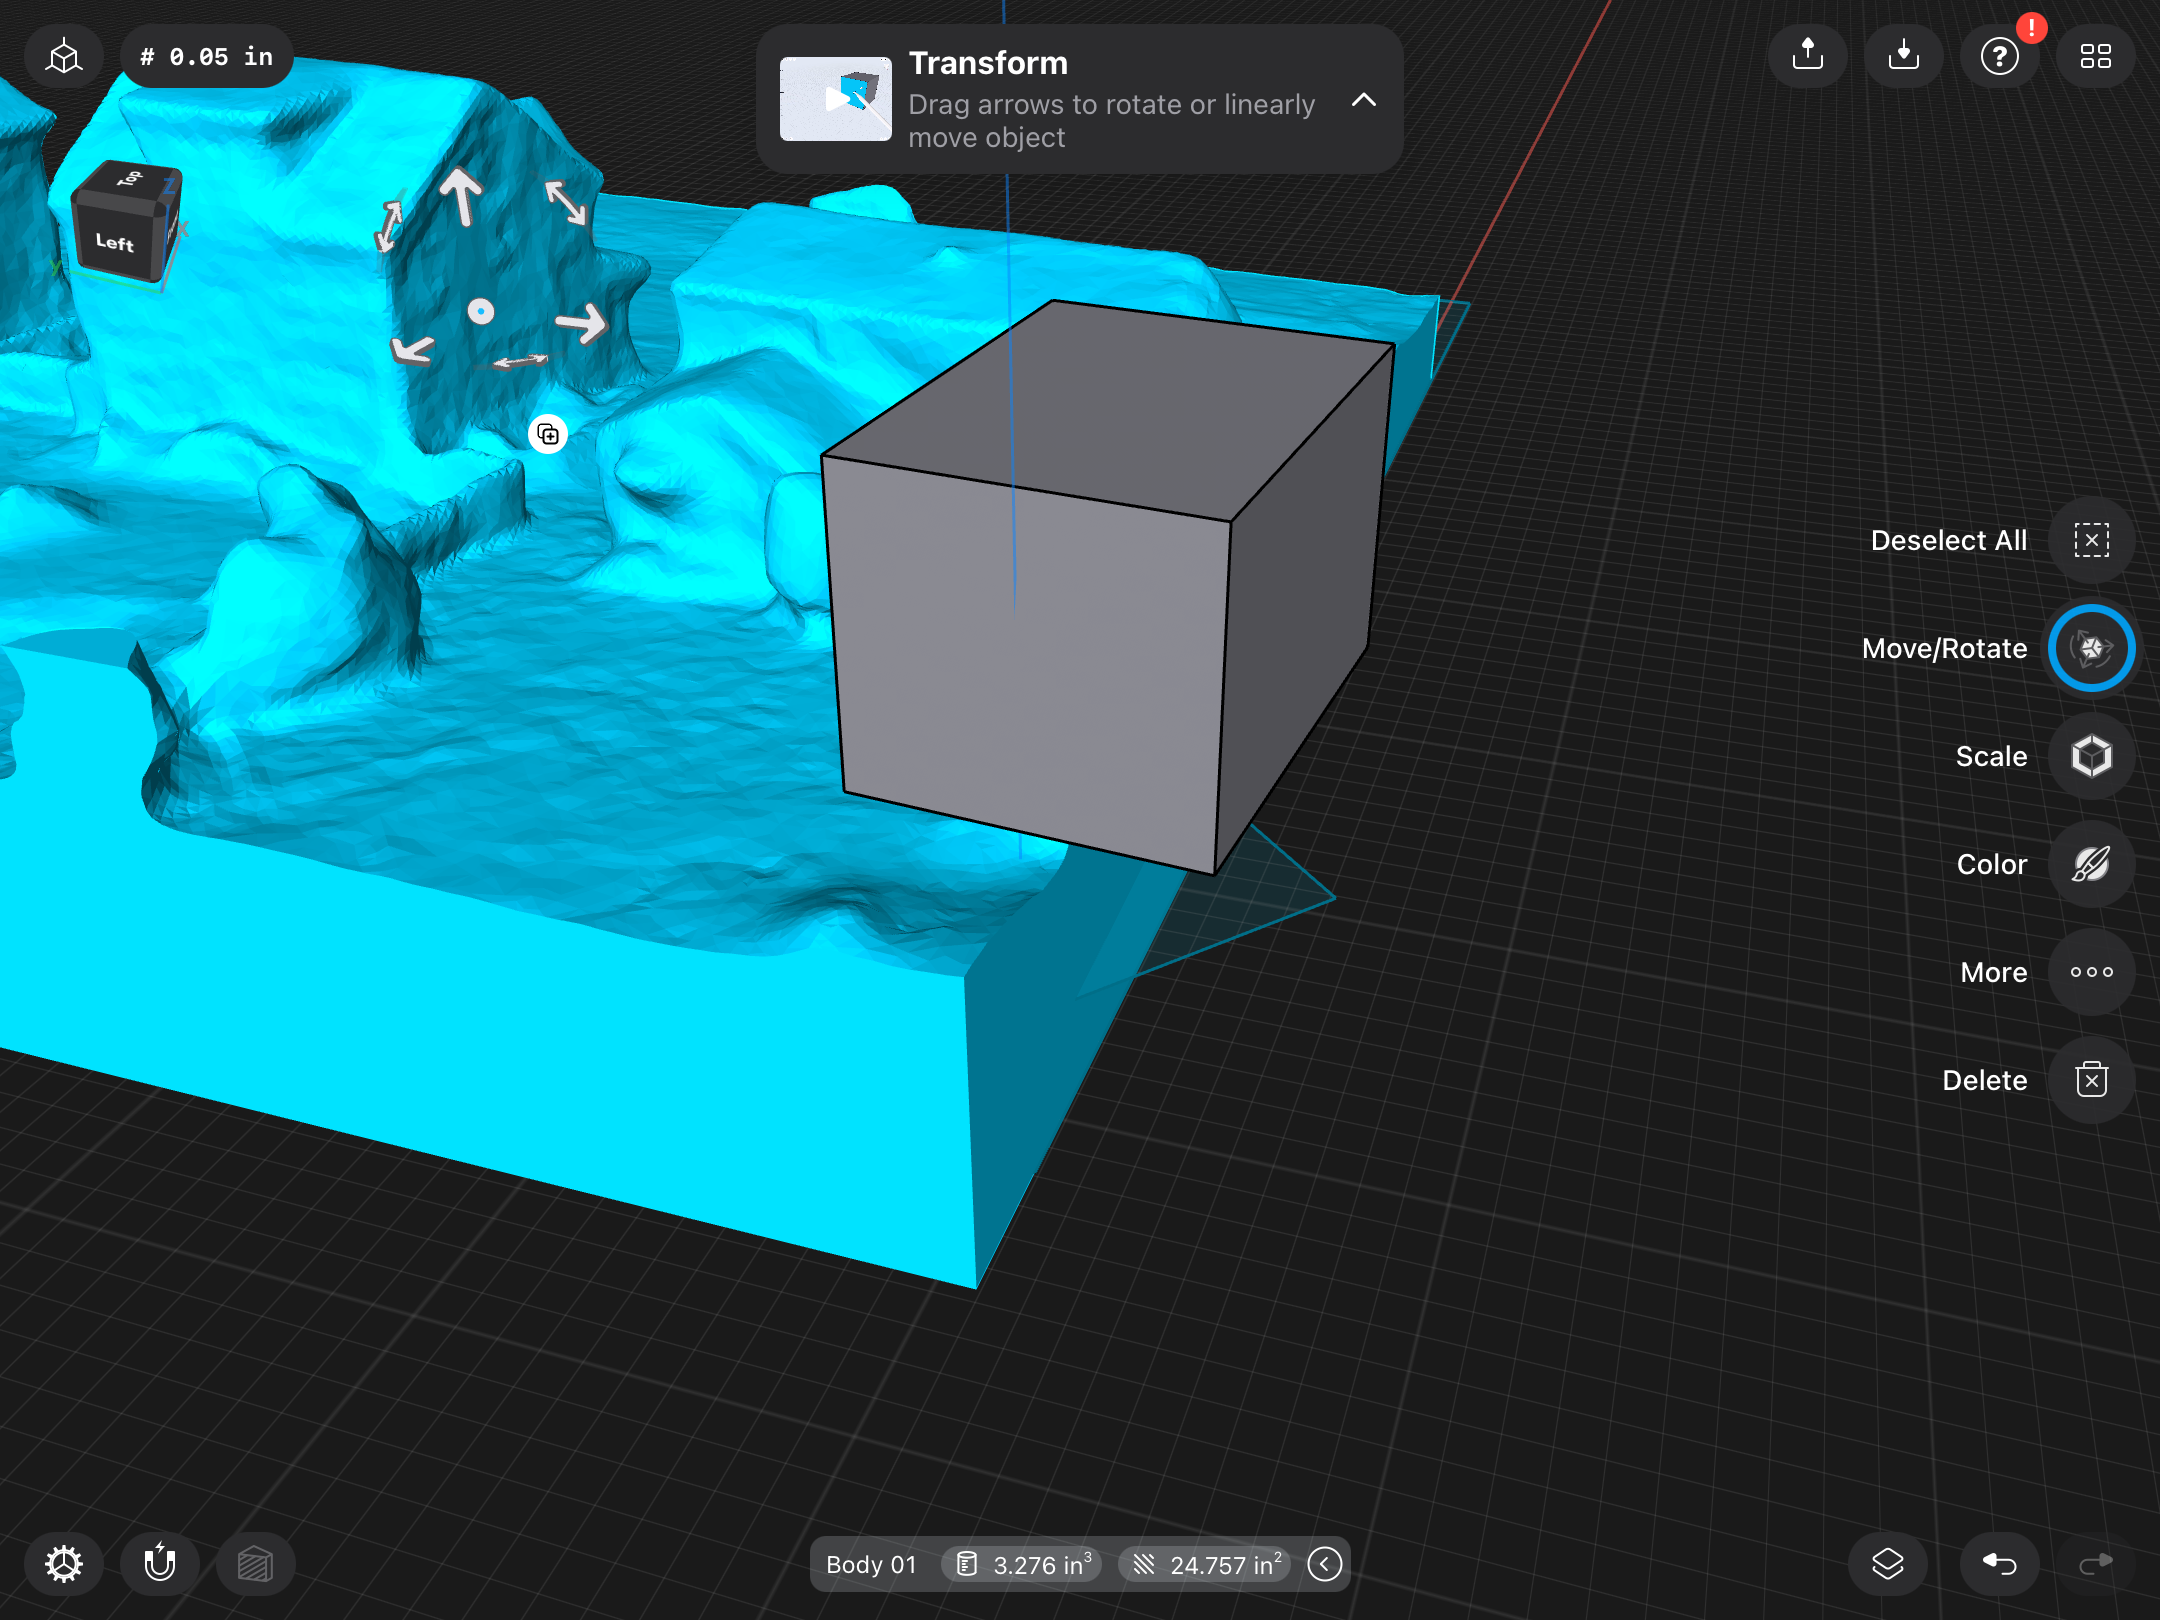This screenshot has height=1620, width=2160.
Task: Click the bottom double-headed rotate arrow on gizmo
Action: tap(520, 361)
